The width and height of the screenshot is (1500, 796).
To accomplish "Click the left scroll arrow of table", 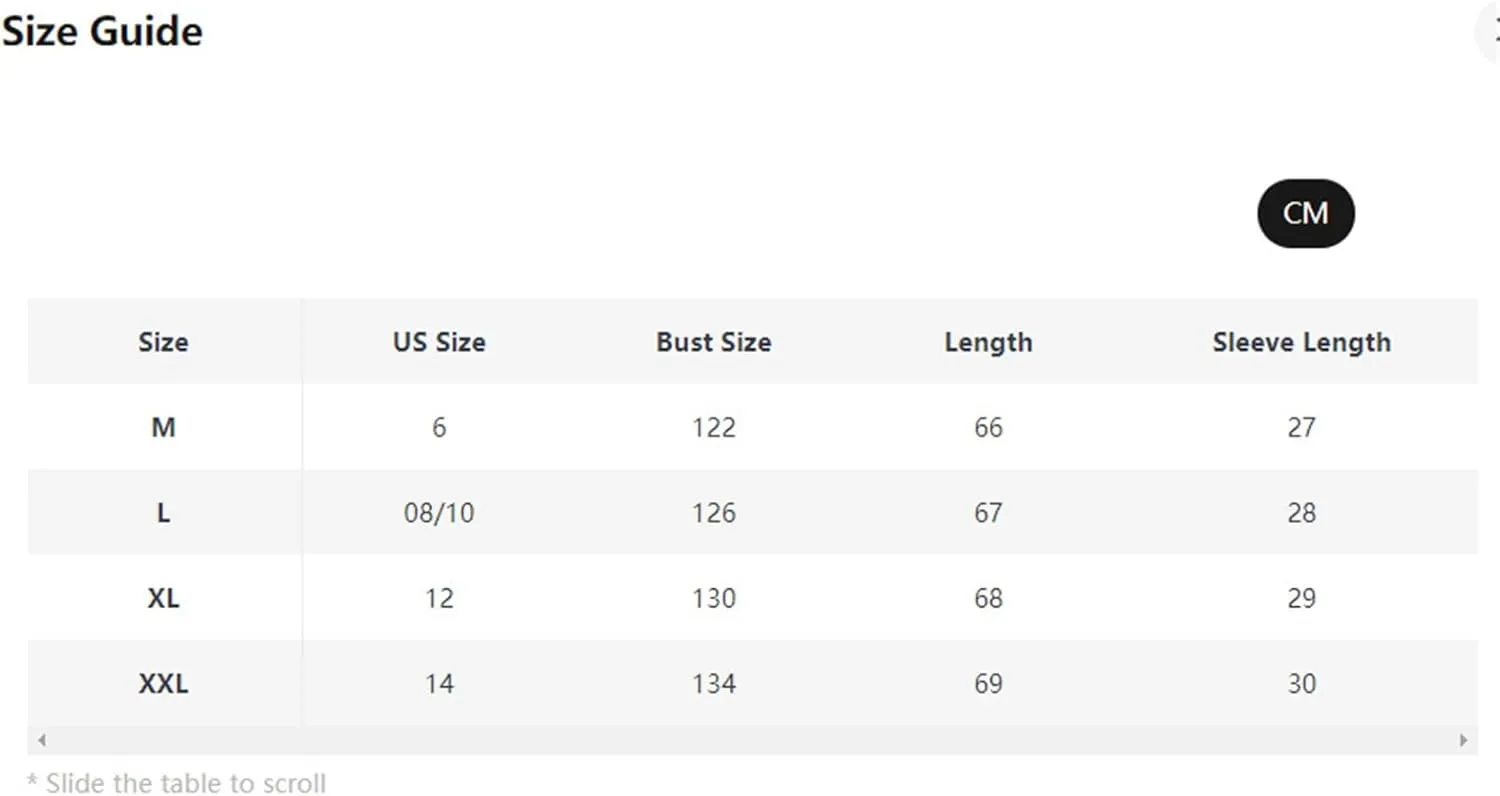I will click(x=42, y=741).
